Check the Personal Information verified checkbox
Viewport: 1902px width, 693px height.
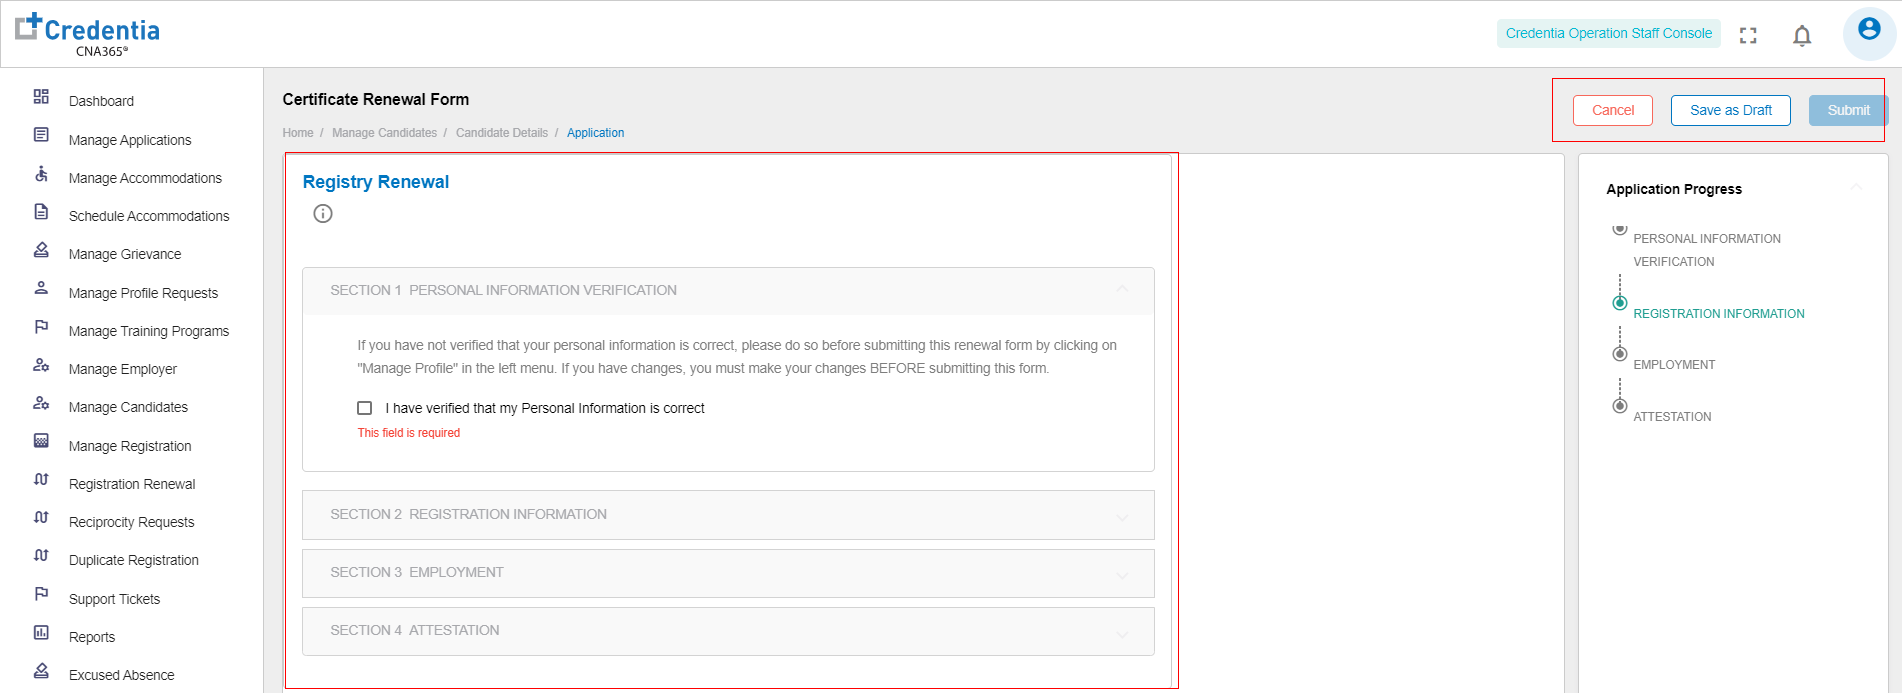point(365,408)
